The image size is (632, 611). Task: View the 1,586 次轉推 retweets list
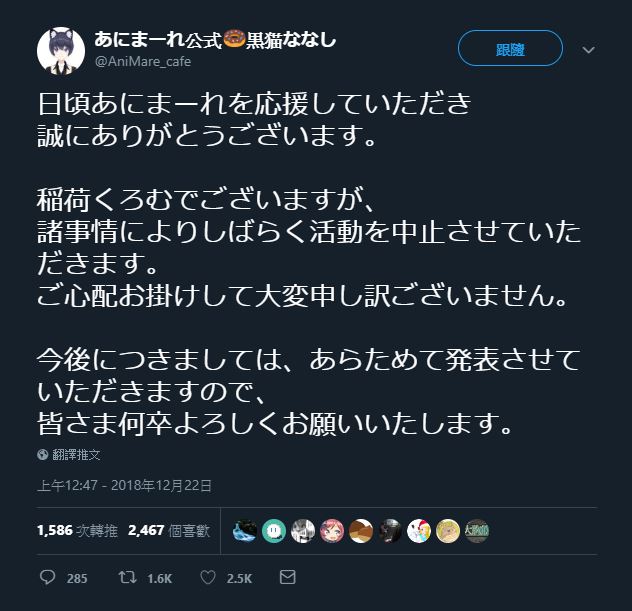pos(77,530)
